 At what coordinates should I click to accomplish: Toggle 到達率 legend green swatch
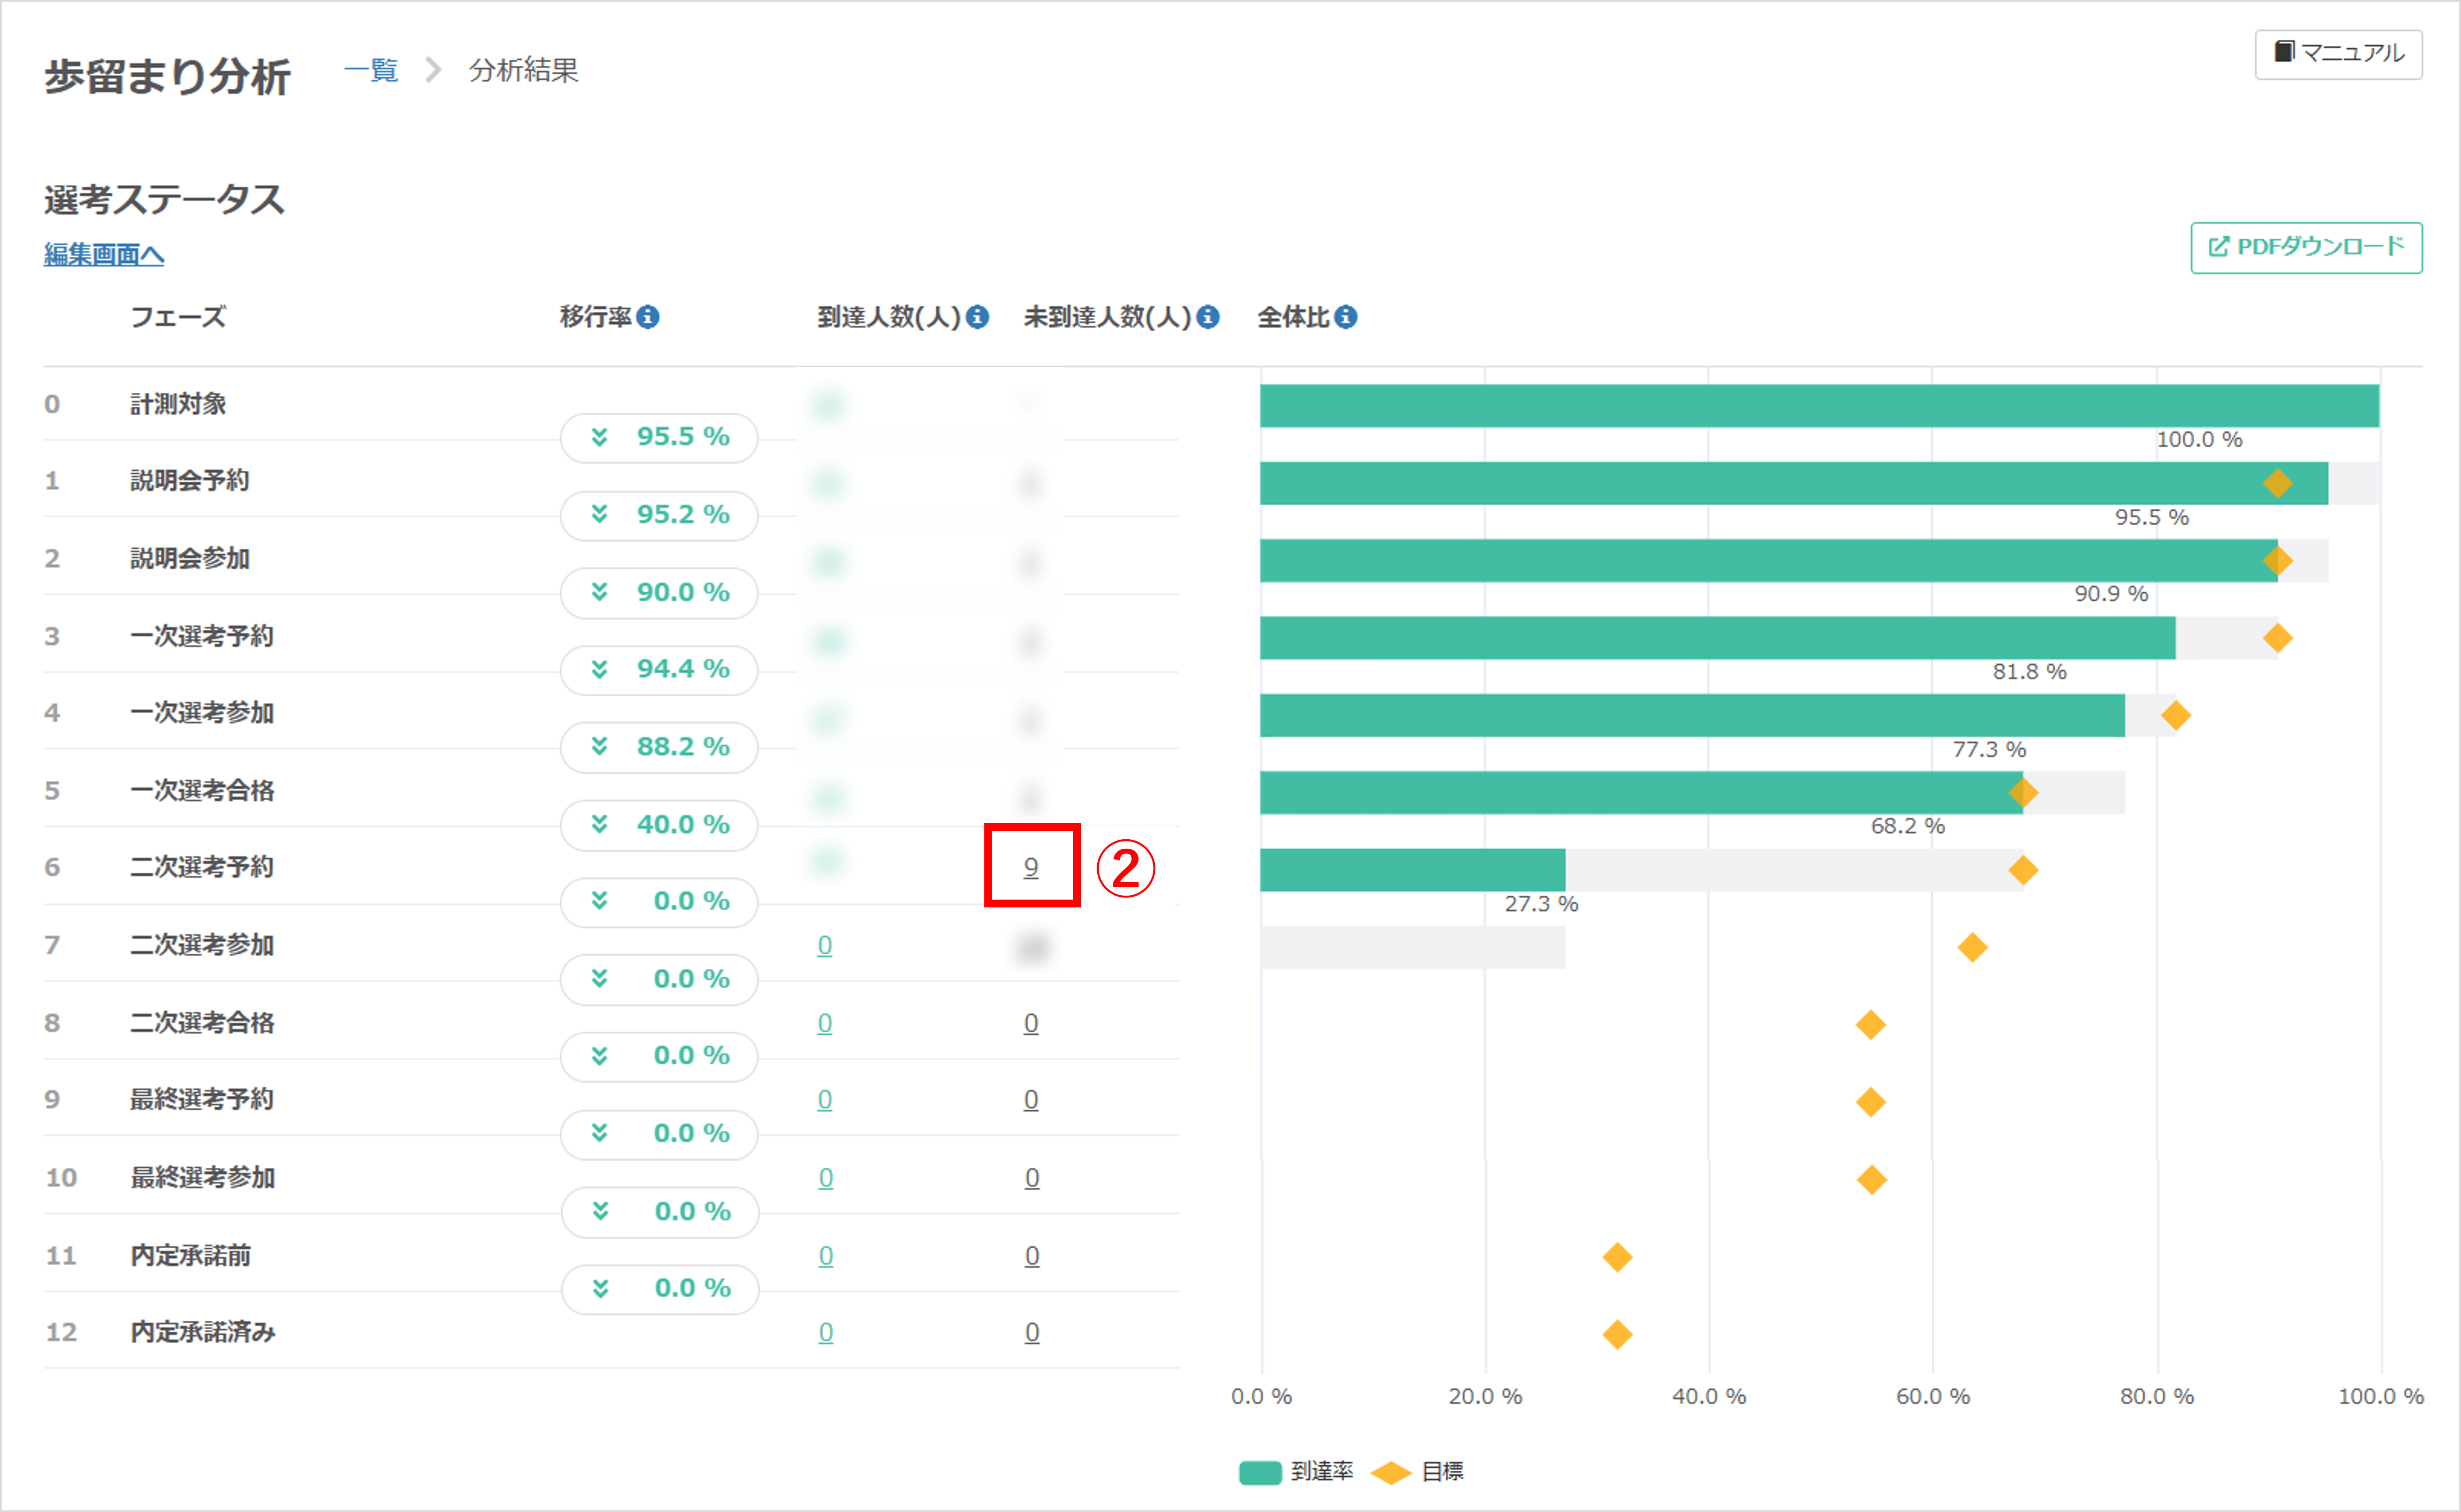(1260, 1472)
